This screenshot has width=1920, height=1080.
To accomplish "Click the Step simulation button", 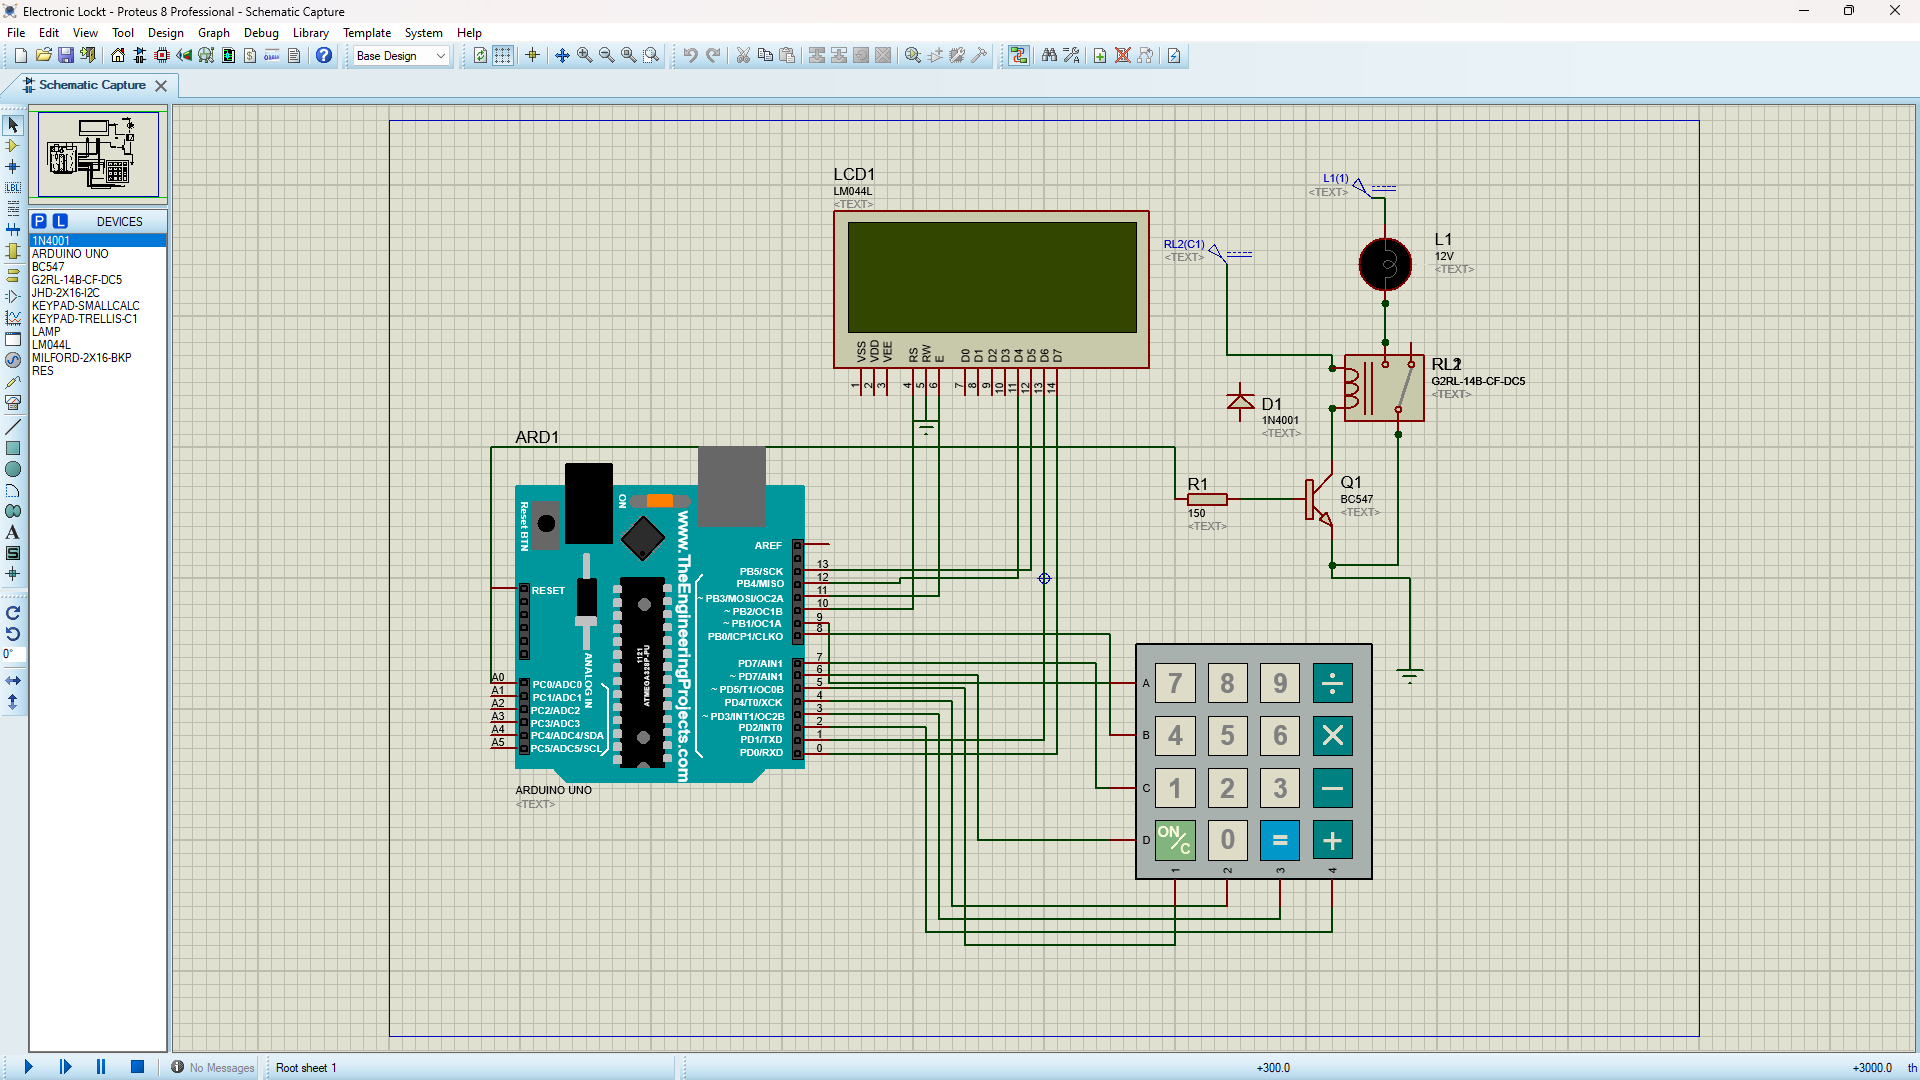I will click(x=65, y=1067).
